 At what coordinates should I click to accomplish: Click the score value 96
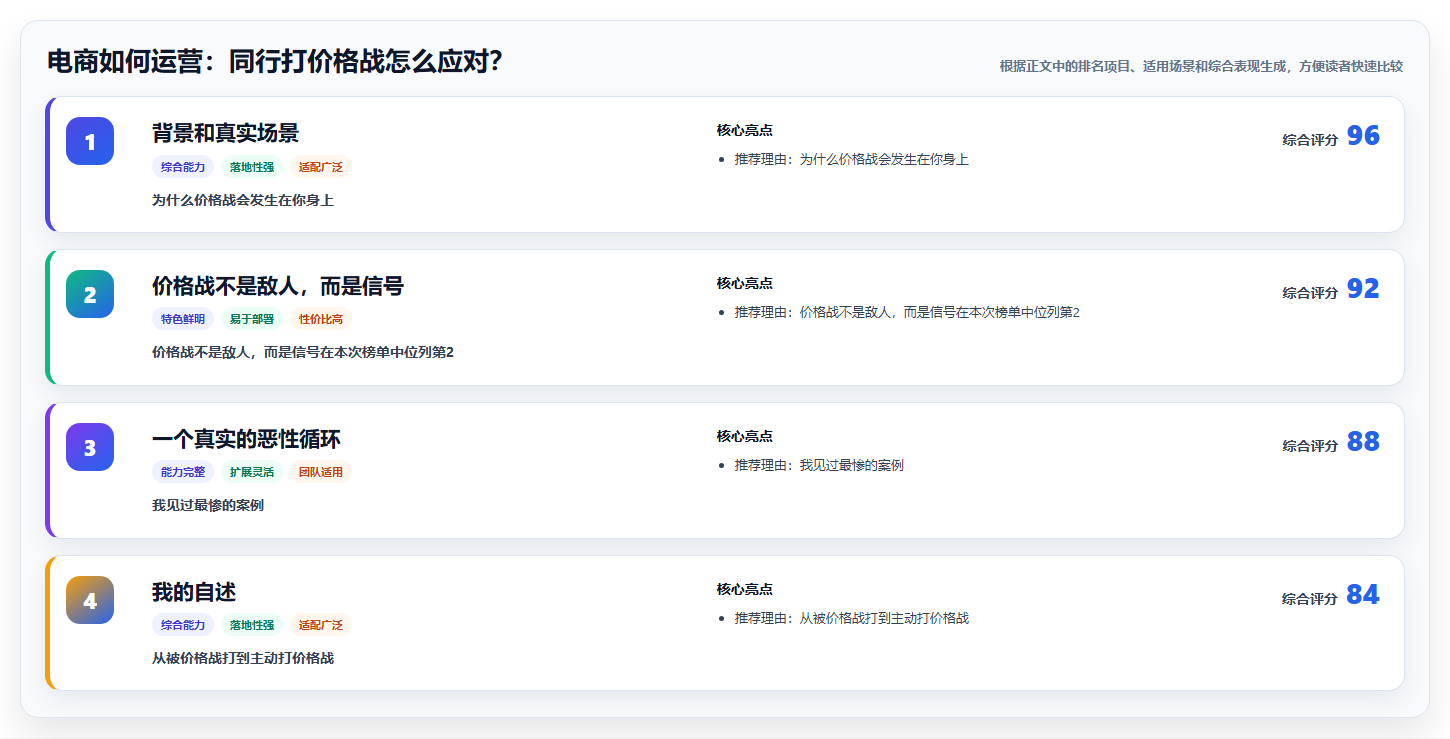click(1363, 136)
